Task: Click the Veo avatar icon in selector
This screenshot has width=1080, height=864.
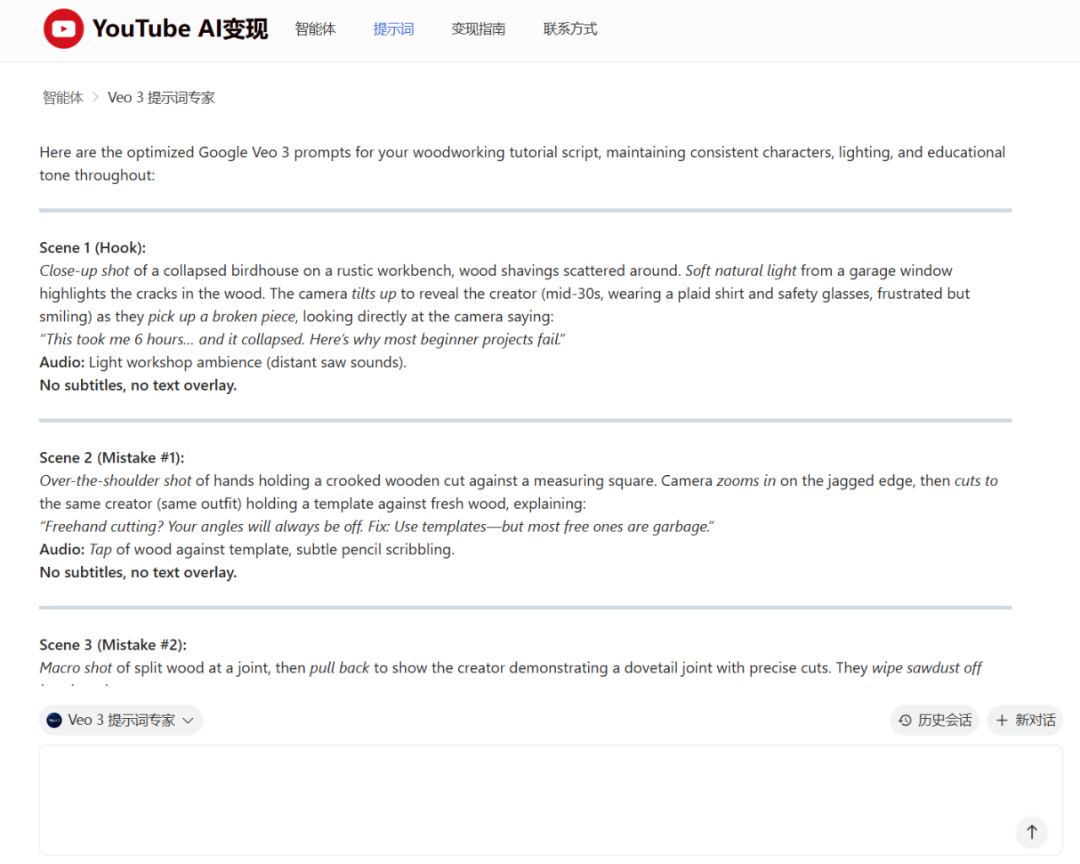Action: click(x=55, y=720)
